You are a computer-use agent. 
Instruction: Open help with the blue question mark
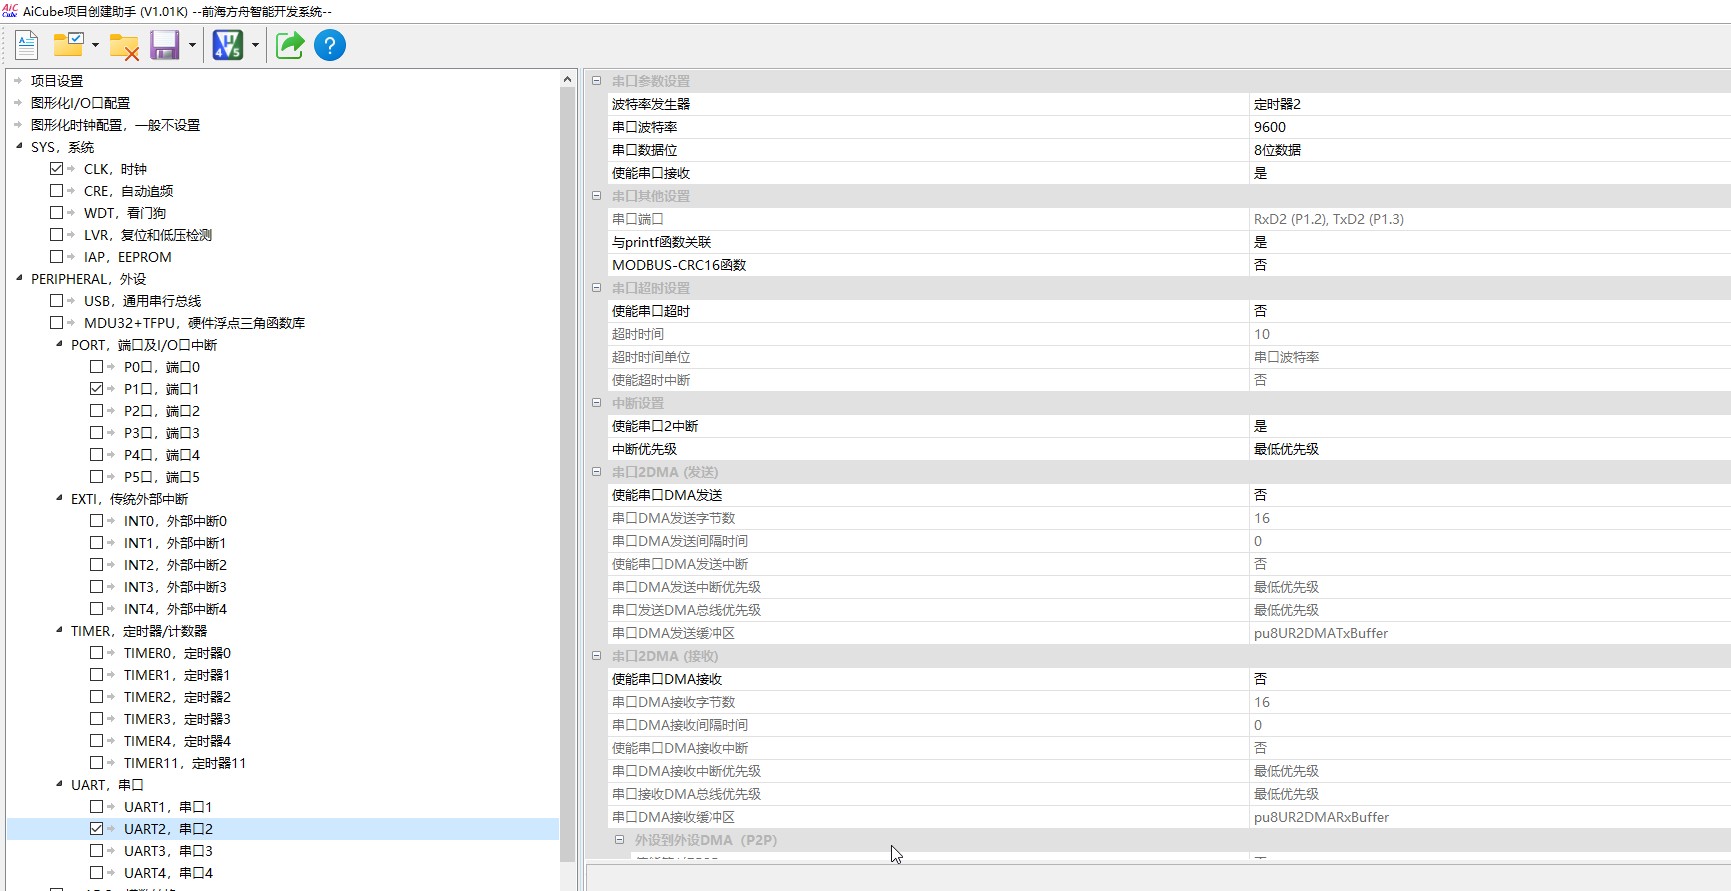330,45
